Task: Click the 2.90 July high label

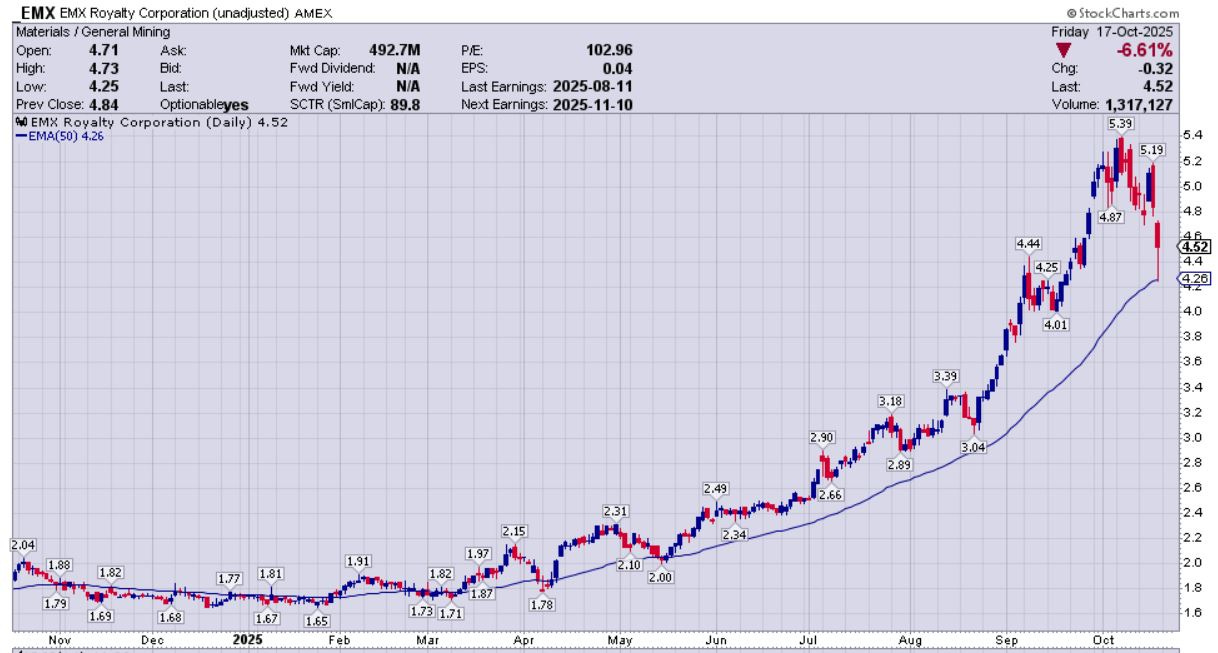Action: [822, 438]
